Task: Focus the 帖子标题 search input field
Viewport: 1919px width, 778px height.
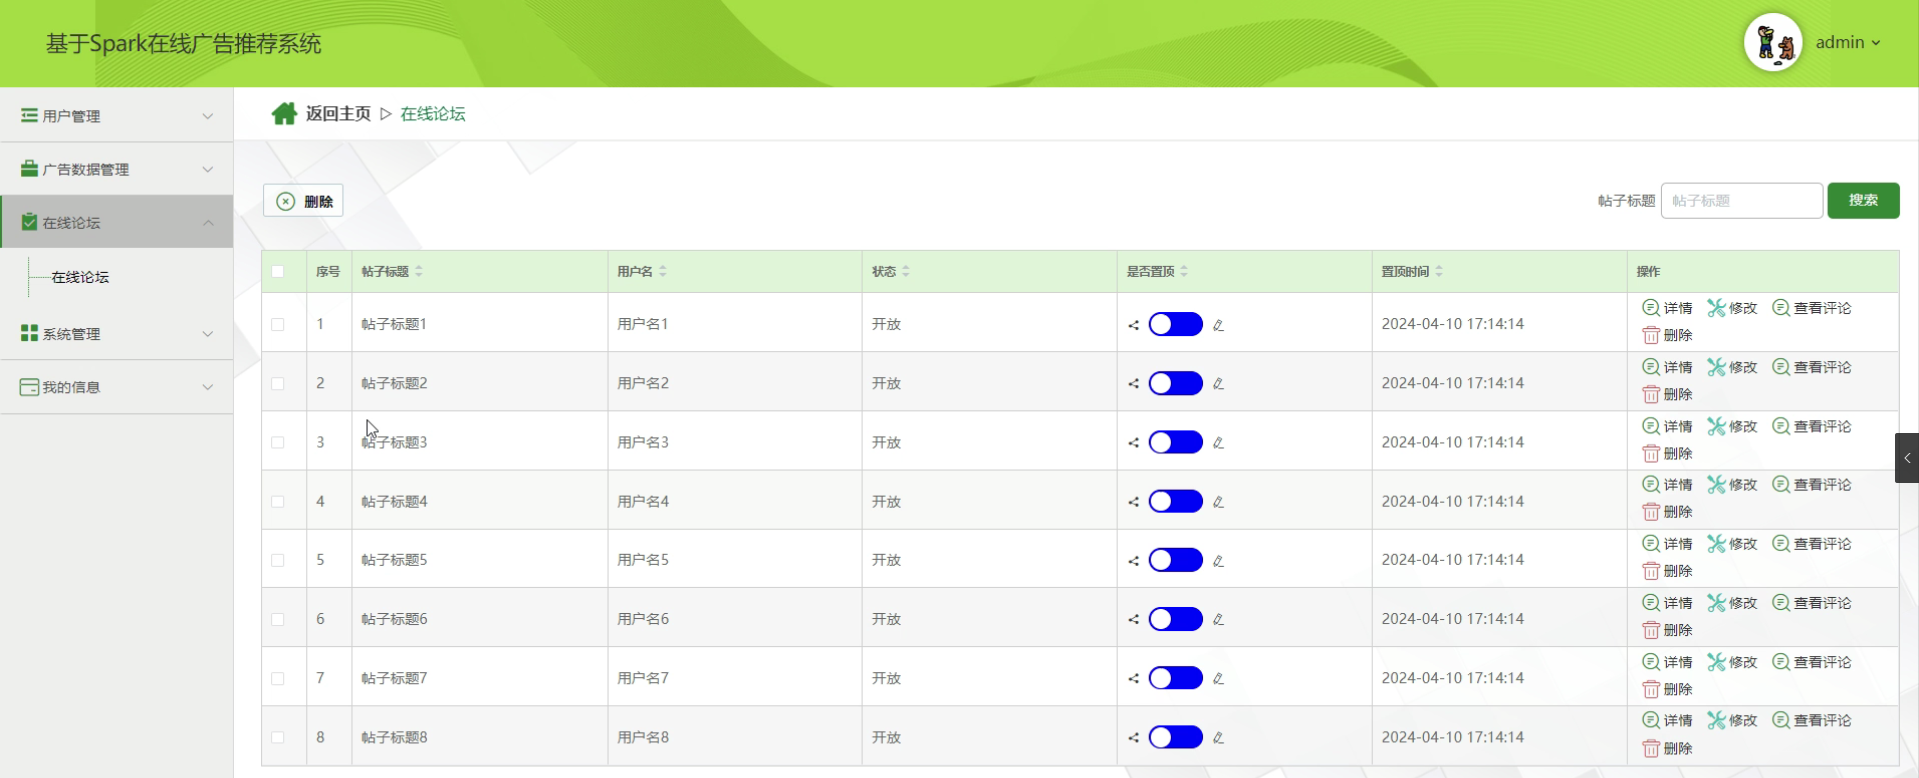Action: [1742, 200]
